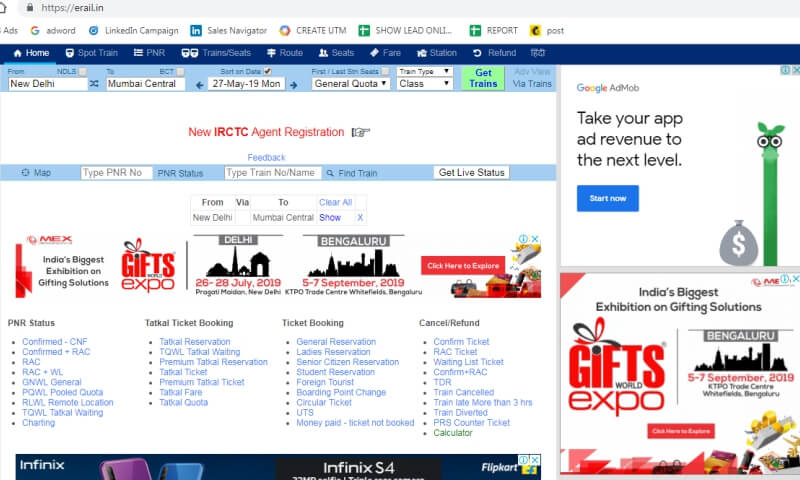Close the Gifts Expo banner ad

click(535, 239)
